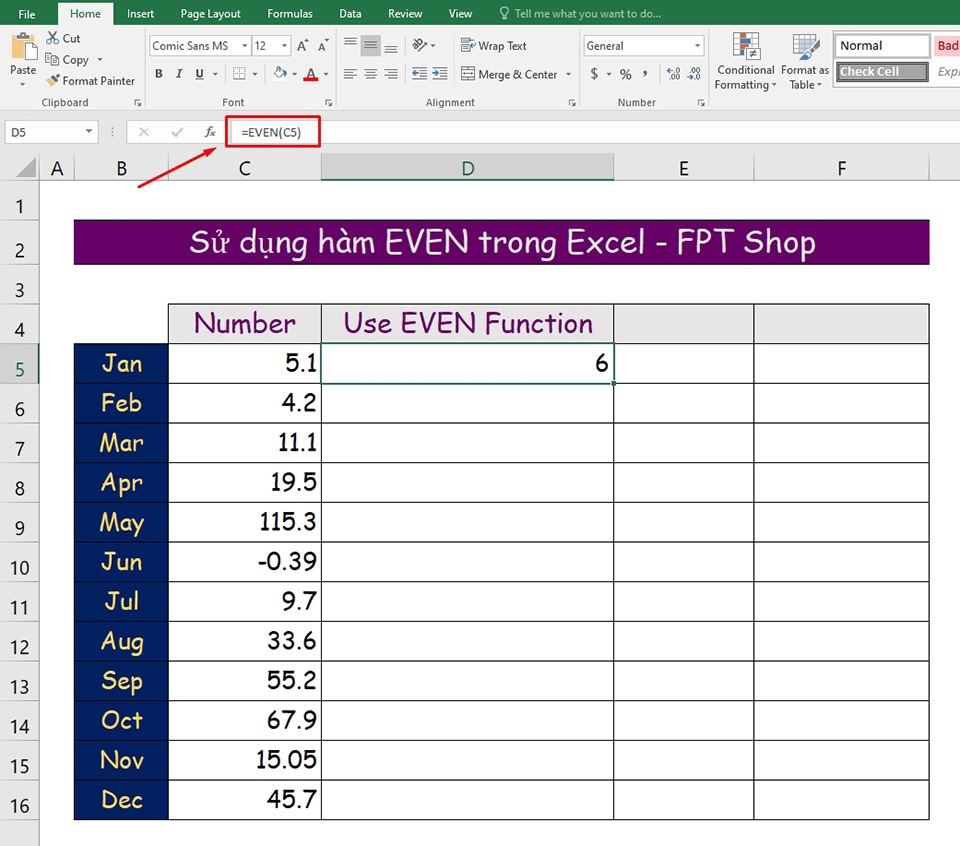The image size is (960, 846).
Task: Select the Format Painter brush
Action: coord(53,80)
